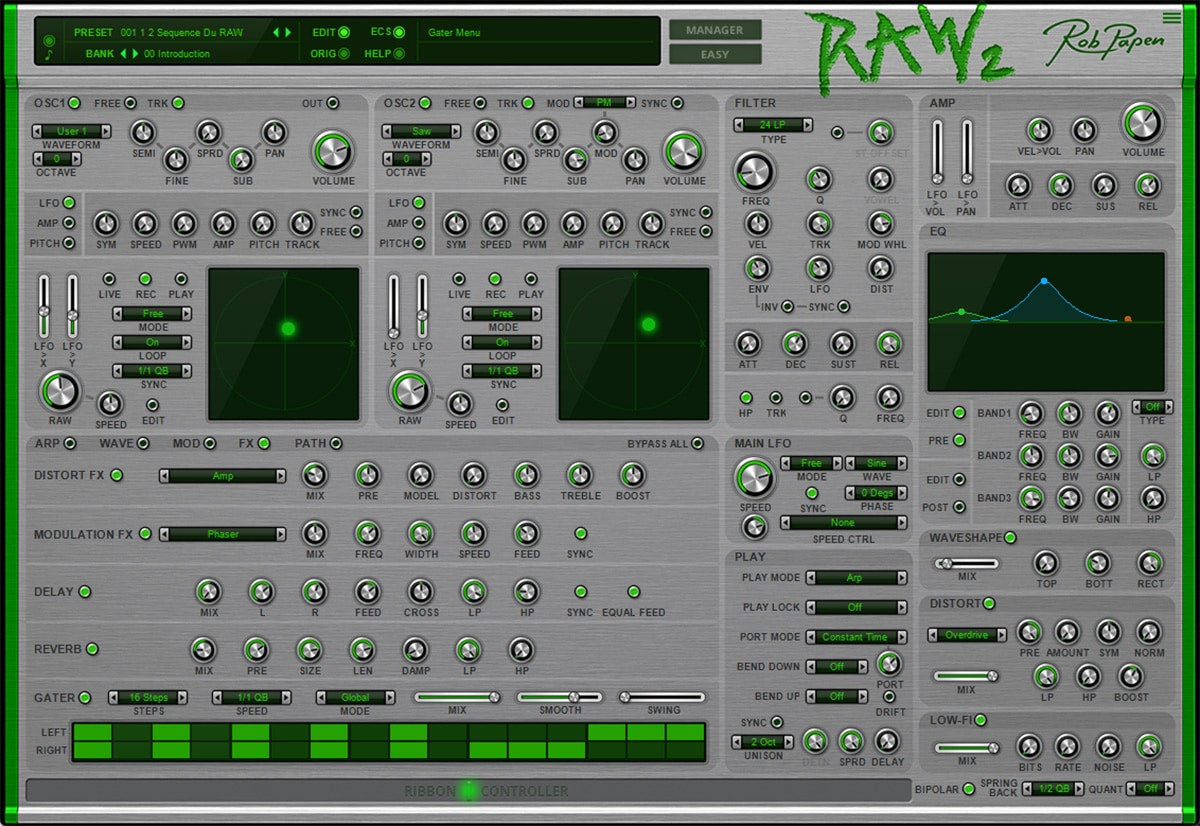Open the Main LFO WAVE selector showing Sine
This screenshot has width=1200, height=826.
pos(876,463)
